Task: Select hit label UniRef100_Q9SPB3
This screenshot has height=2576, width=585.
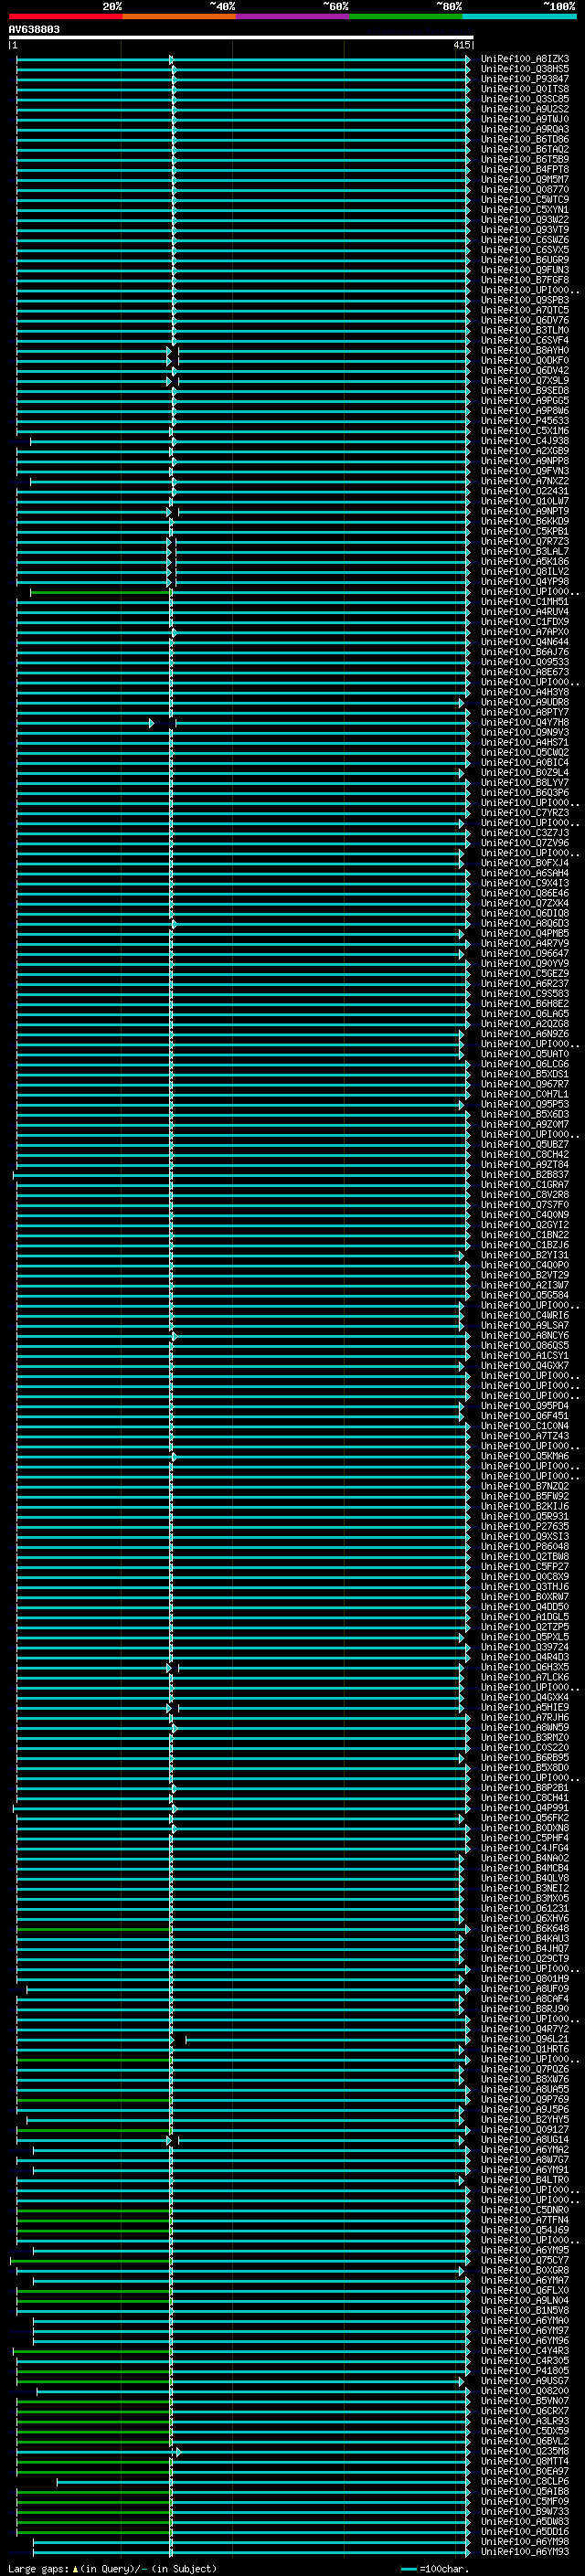Action: click(x=525, y=300)
